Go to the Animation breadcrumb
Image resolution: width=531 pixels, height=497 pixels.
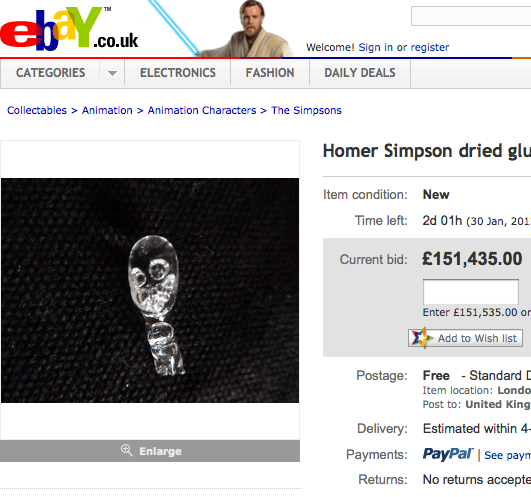tap(107, 110)
